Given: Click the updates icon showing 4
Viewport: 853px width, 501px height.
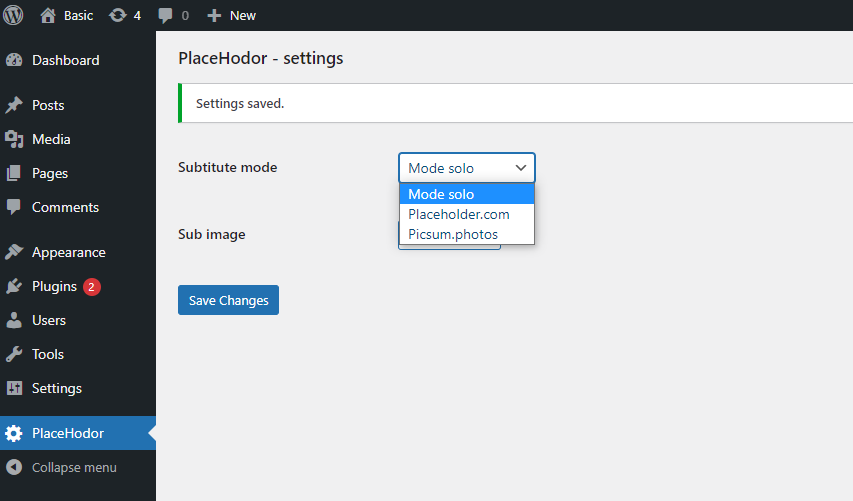Looking at the screenshot, I should click(x=118, y=15).
